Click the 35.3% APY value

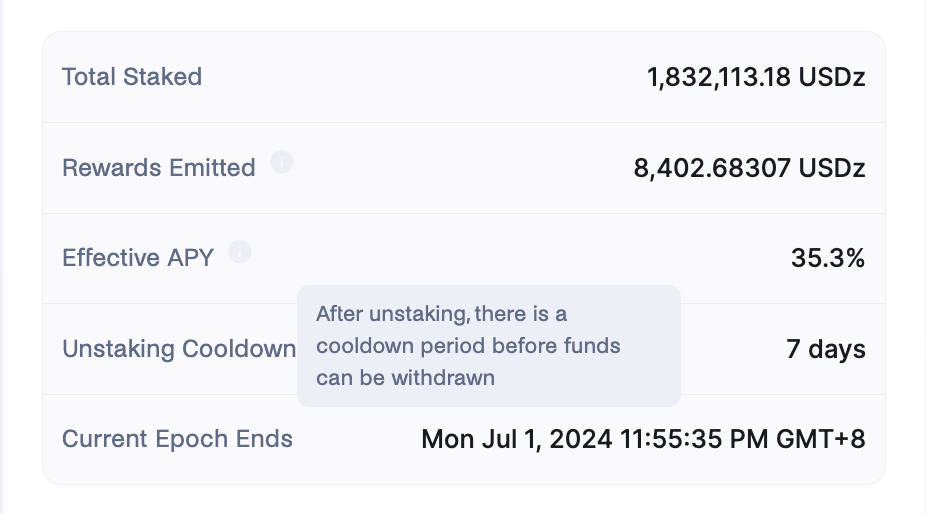click(828, 258)
